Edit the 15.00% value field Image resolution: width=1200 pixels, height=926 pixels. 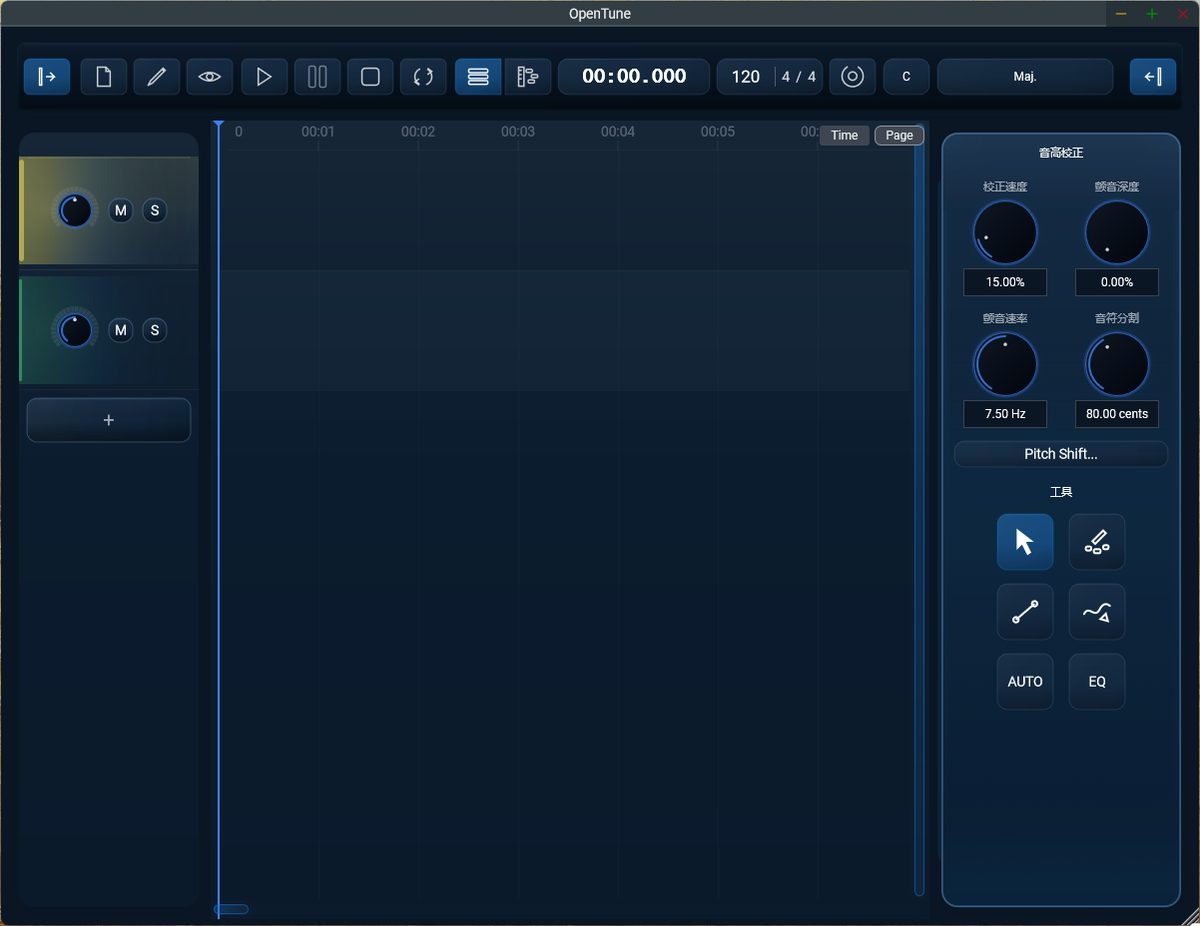pyautogui.click(x=1005, y=282)
